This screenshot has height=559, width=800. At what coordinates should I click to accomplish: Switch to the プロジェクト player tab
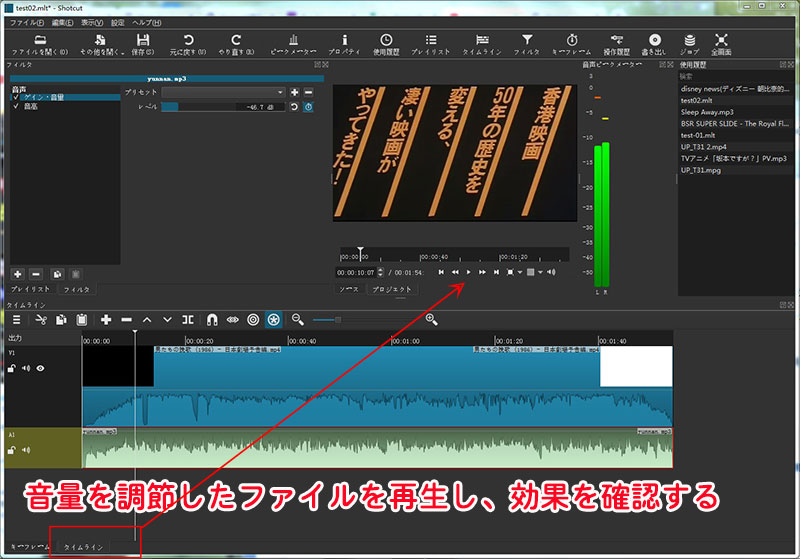coord(392,289)
